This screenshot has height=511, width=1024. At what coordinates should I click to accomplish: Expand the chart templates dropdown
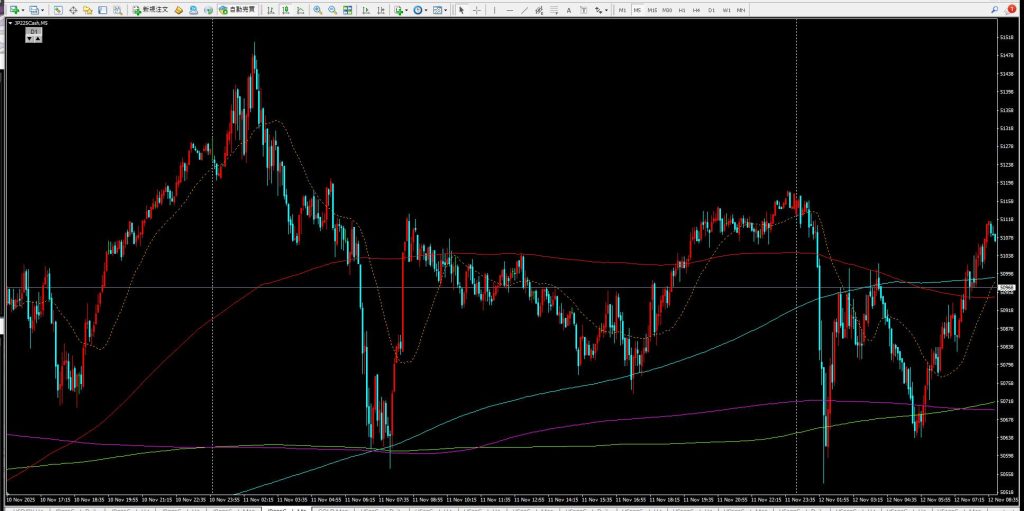(x=448, y=10)
